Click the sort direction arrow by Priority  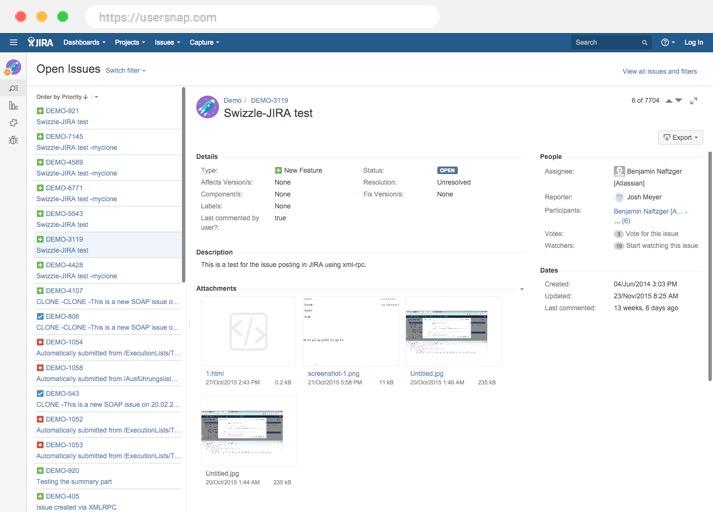(x=85, y=97)
